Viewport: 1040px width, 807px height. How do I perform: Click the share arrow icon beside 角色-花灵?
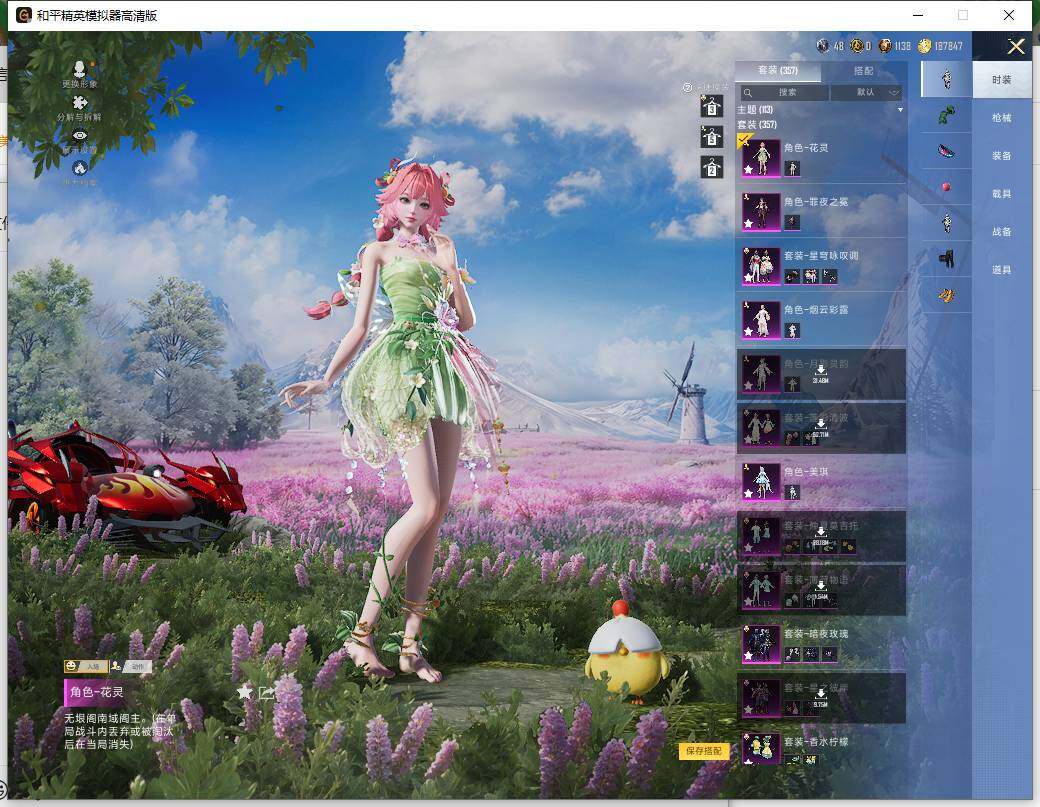tap(267, 692)
